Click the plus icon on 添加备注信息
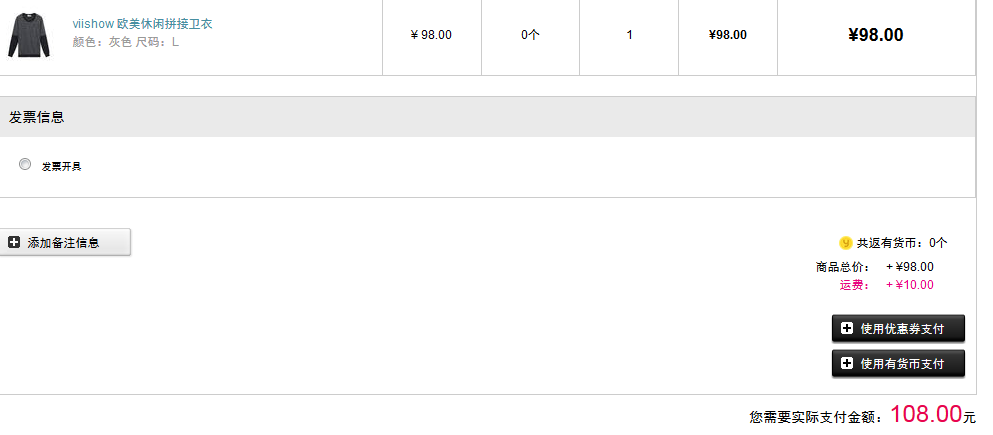 click(14, 242)
